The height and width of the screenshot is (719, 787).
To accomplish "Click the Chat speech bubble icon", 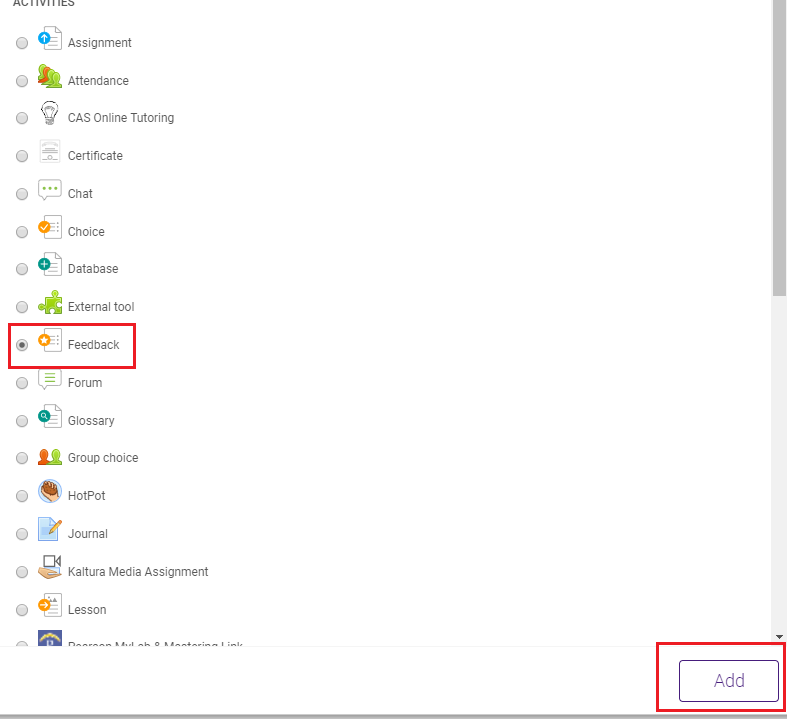I will point(50,190).
